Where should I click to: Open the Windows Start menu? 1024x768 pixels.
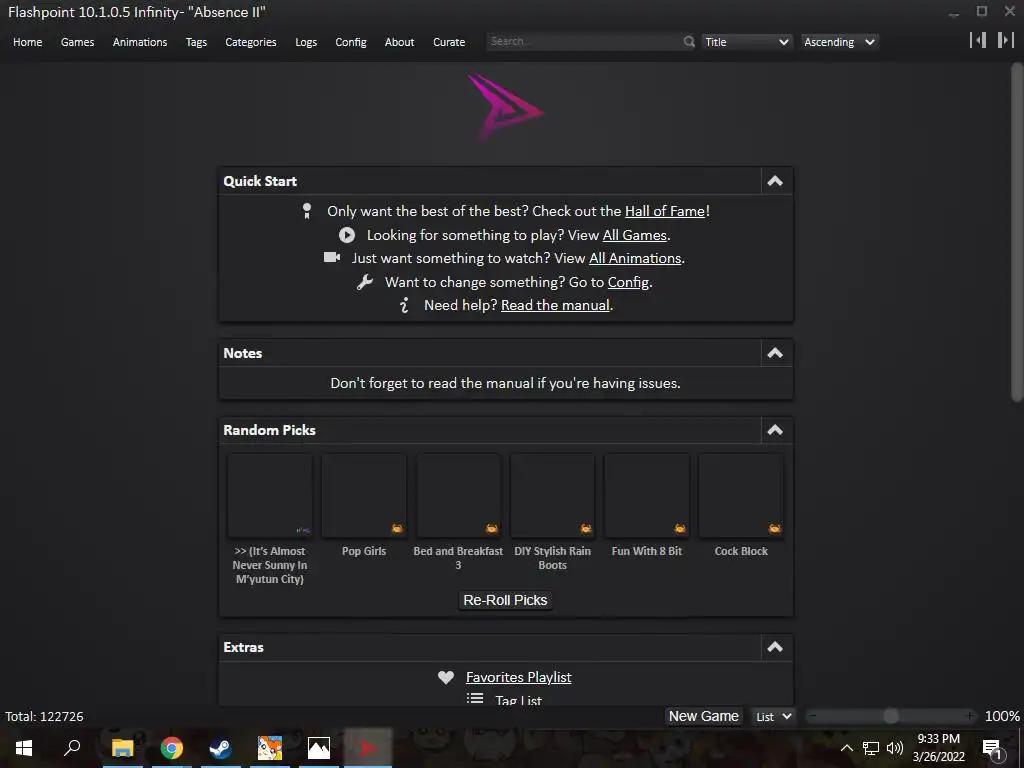tap(24, 748)
